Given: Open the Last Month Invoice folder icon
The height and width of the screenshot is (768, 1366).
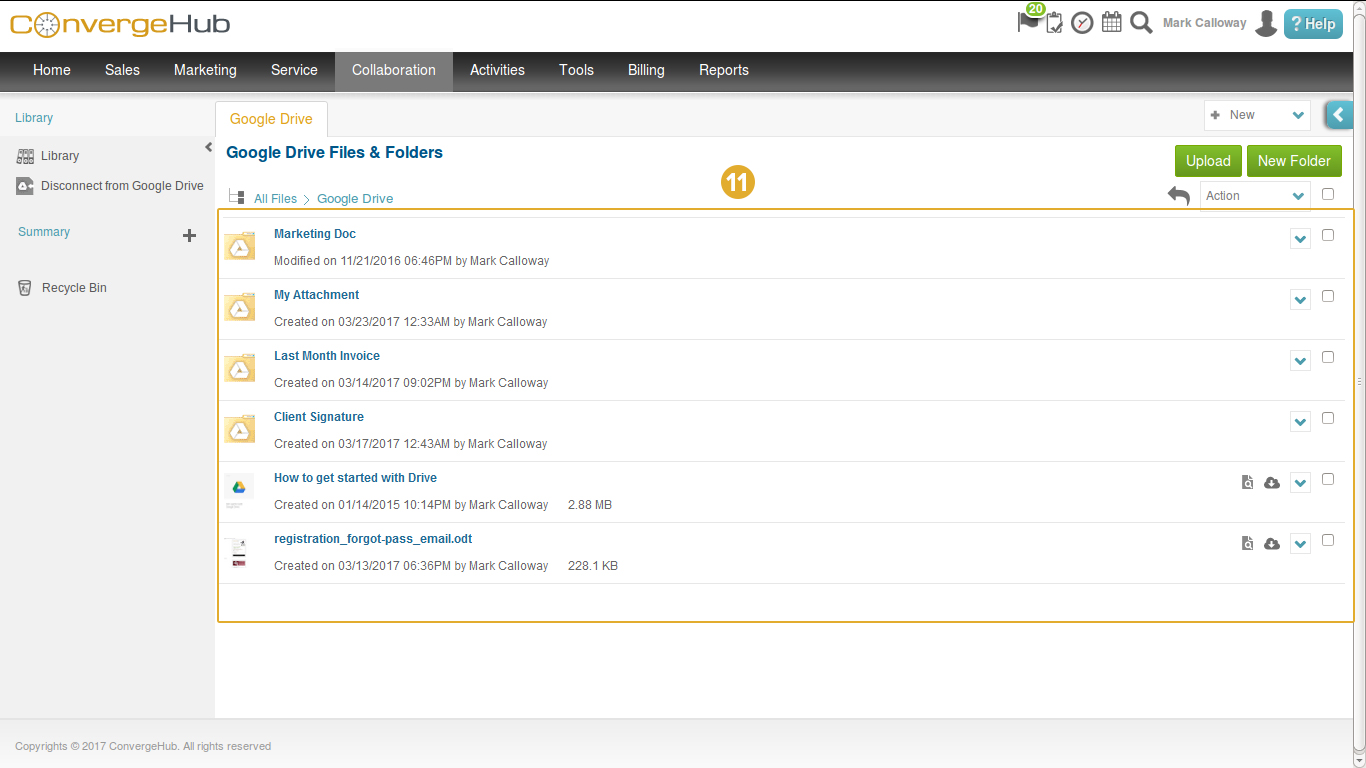Looking at the screenshot, I should point(240,368).
